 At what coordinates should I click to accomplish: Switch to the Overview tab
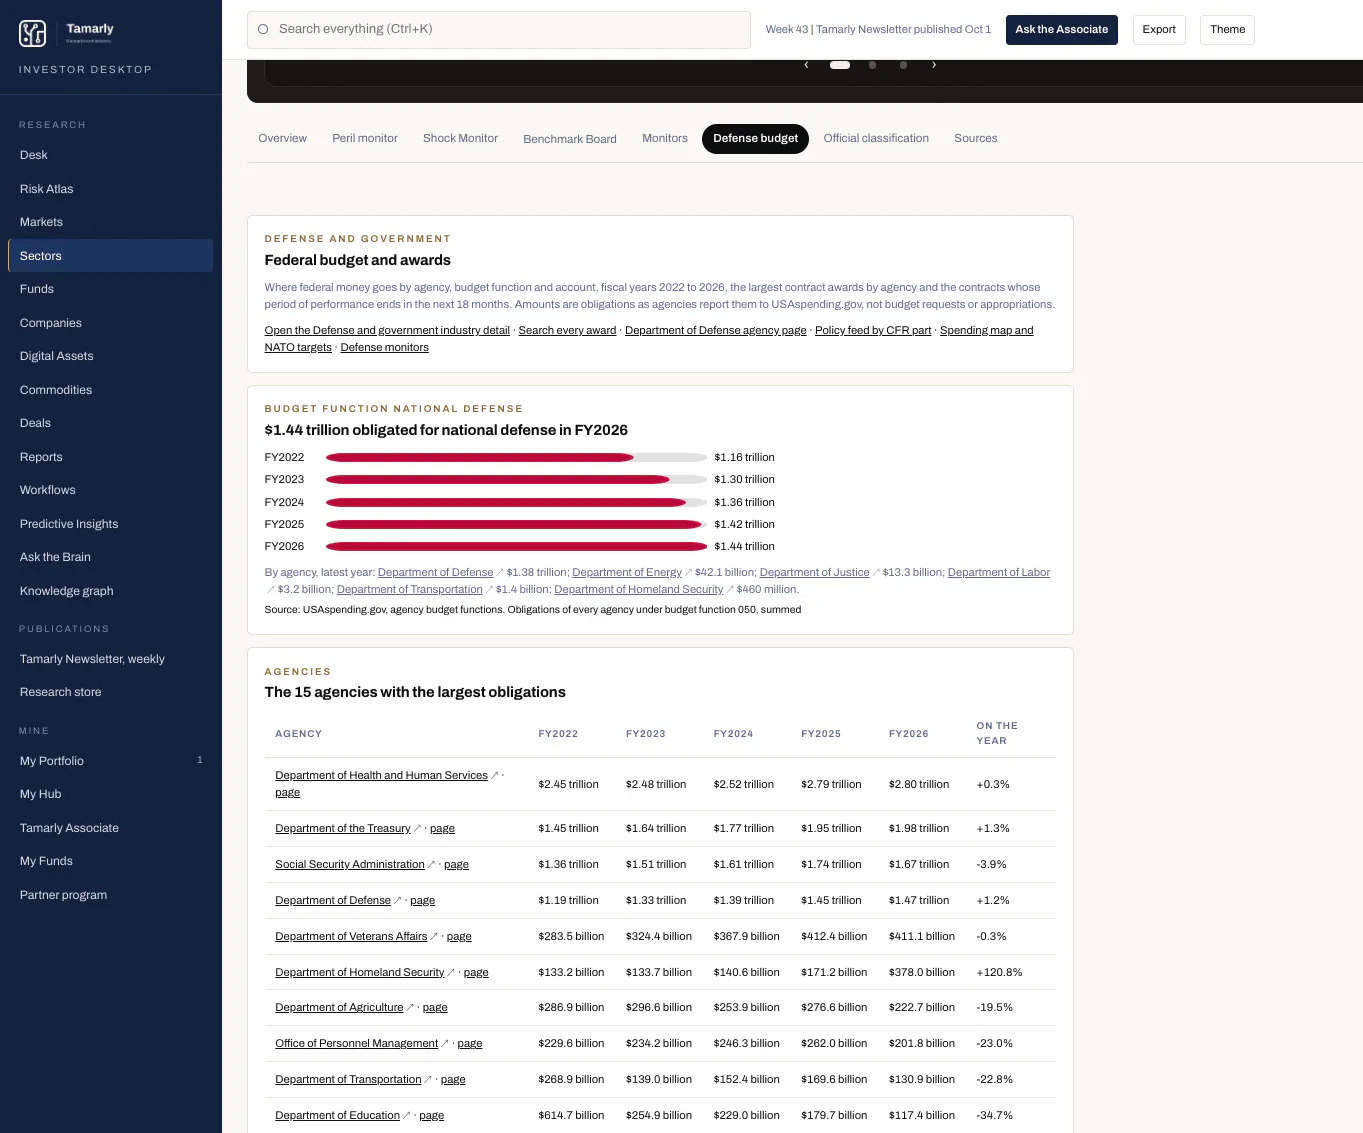point(283,138)
